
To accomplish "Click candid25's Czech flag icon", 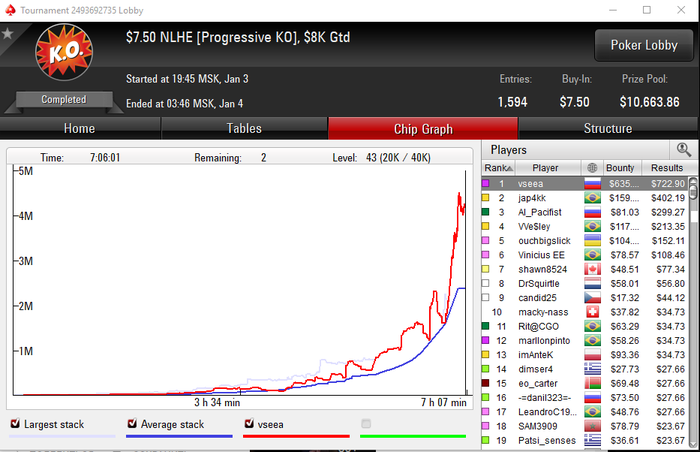I will 592,298.
